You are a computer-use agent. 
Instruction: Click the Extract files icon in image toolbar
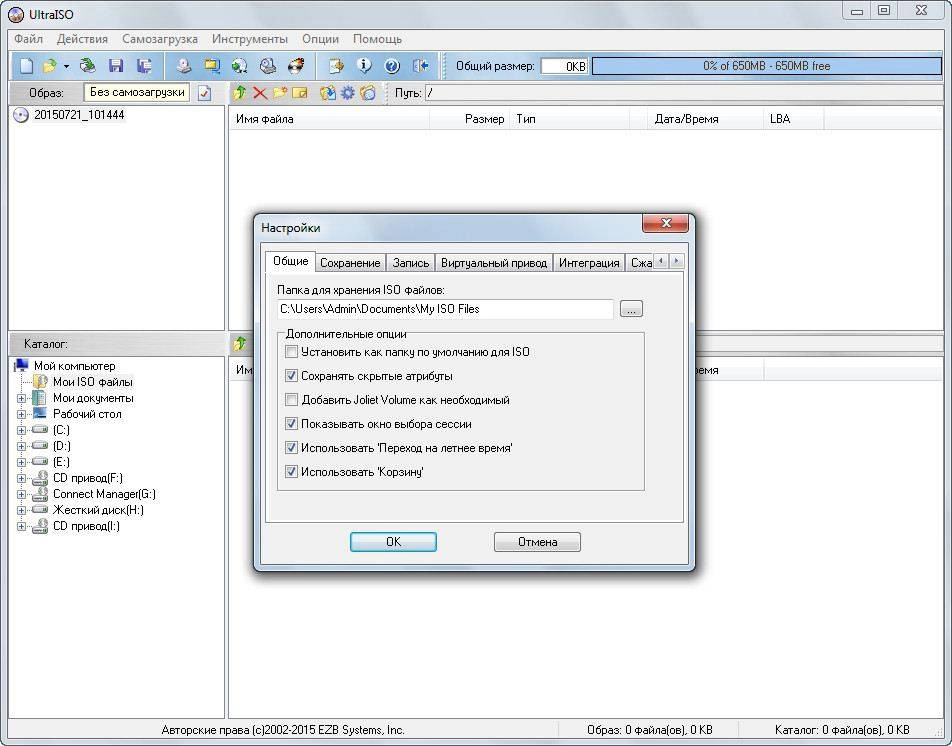(x=328, y=93)
